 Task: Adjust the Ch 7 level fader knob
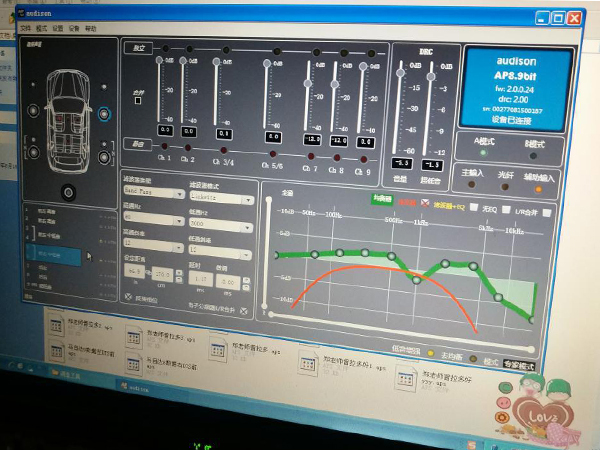tap(307, 83)
